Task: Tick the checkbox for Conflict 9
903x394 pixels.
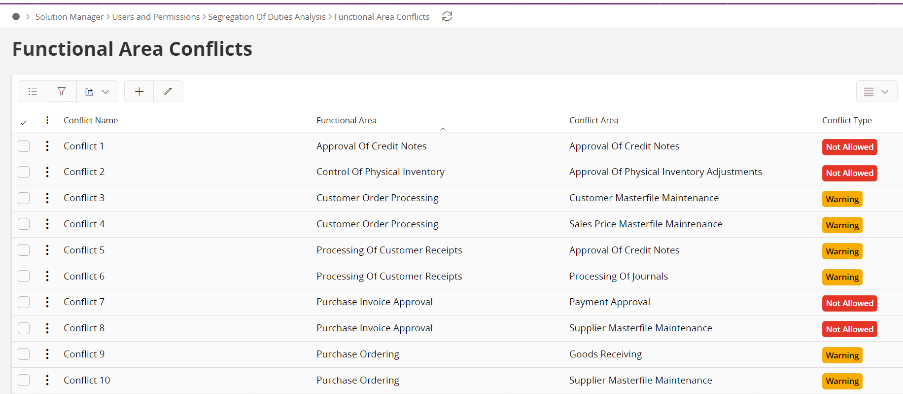Action: [x=24, y=354]
